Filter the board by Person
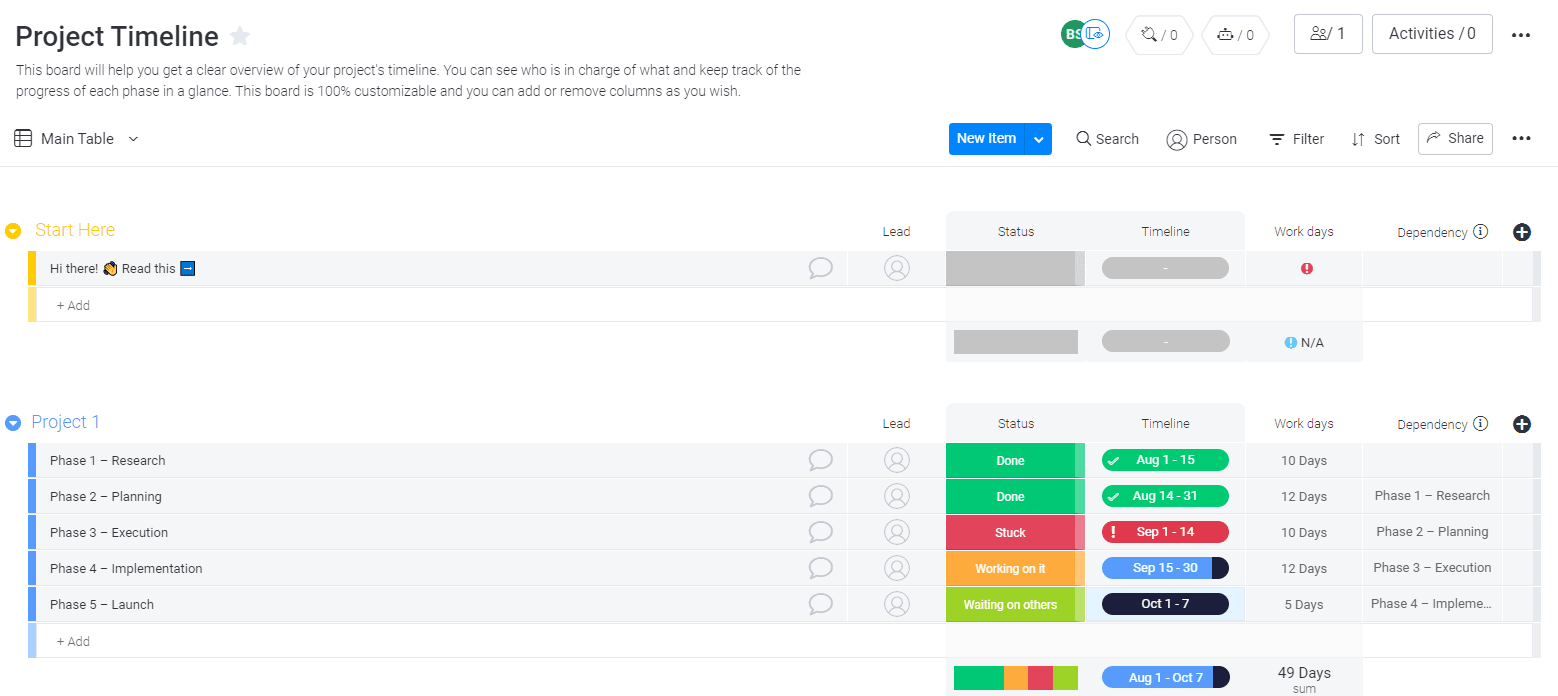Viewport: 1558px width, 696px height. pyautogui.click(x=1201, y=139)
